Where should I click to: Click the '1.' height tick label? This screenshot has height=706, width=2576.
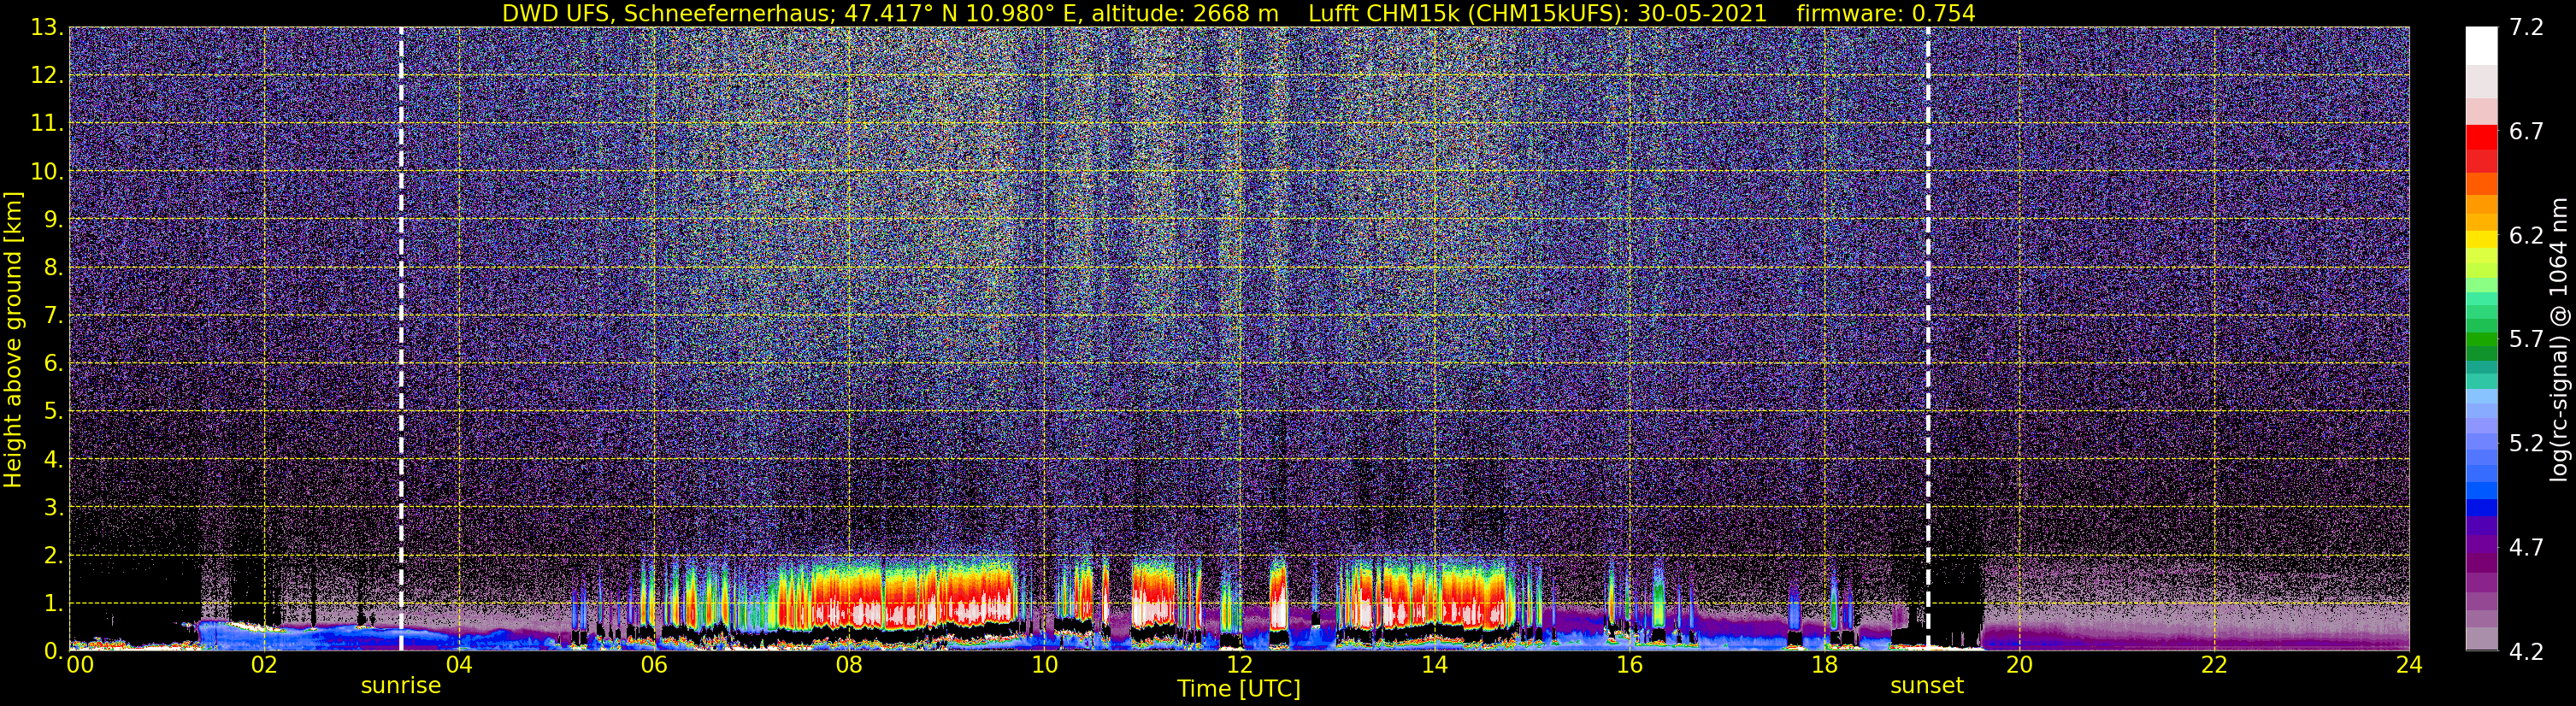[53, 603]
